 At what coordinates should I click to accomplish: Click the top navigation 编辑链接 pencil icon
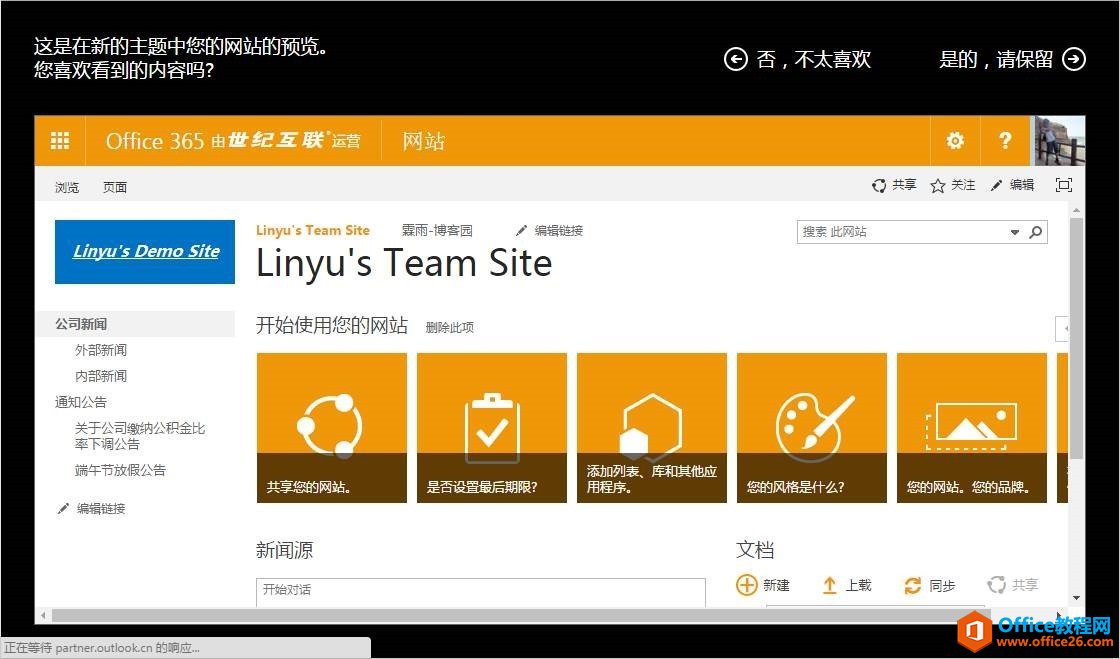point(521,230)
